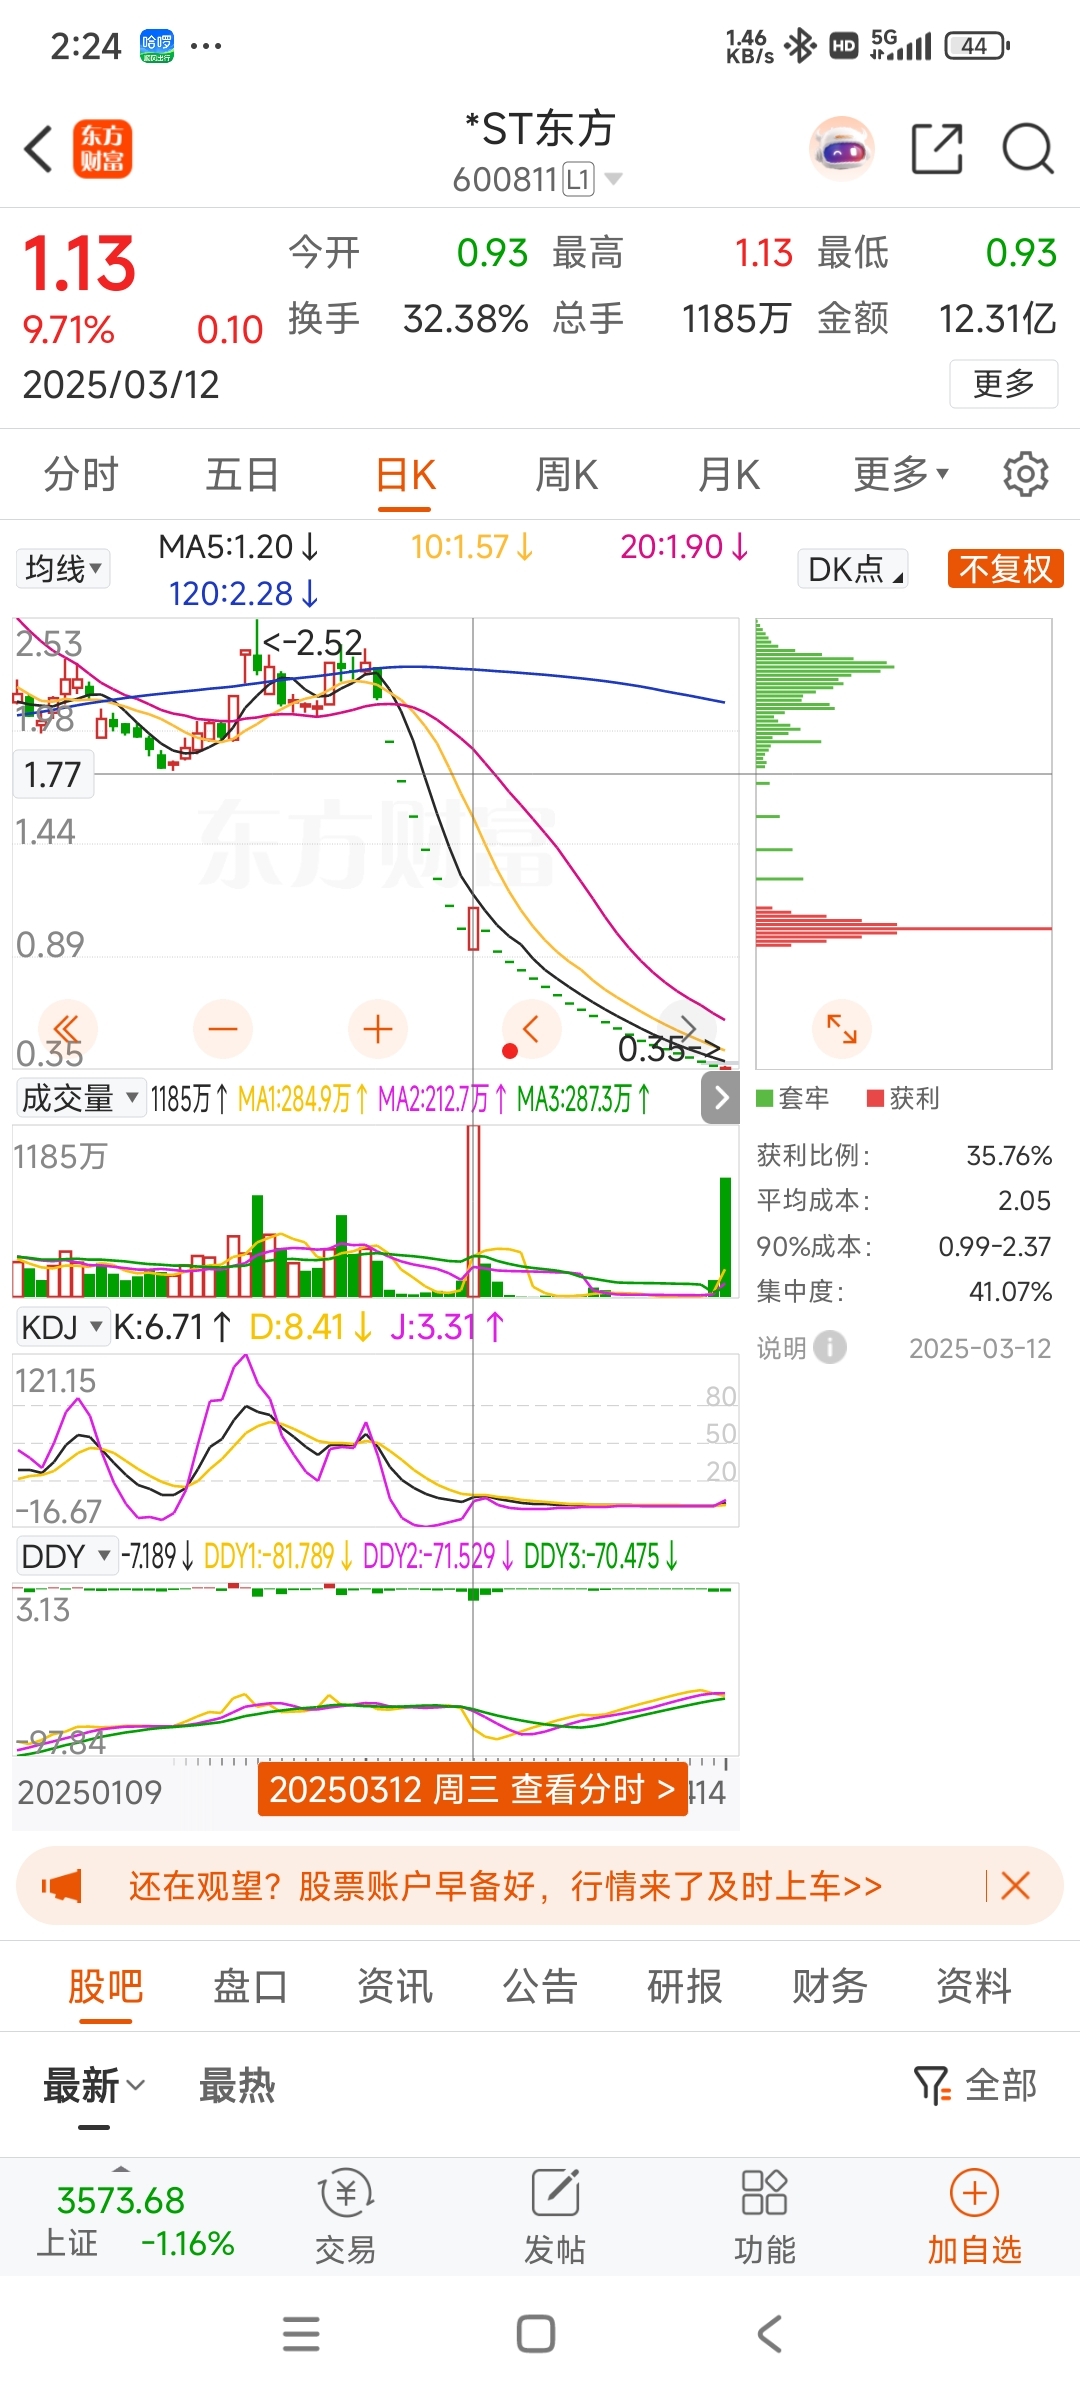Switch to the 月K tab
The width and height of the screenshot is (1080, 2400).
click(x=729, y=474)
